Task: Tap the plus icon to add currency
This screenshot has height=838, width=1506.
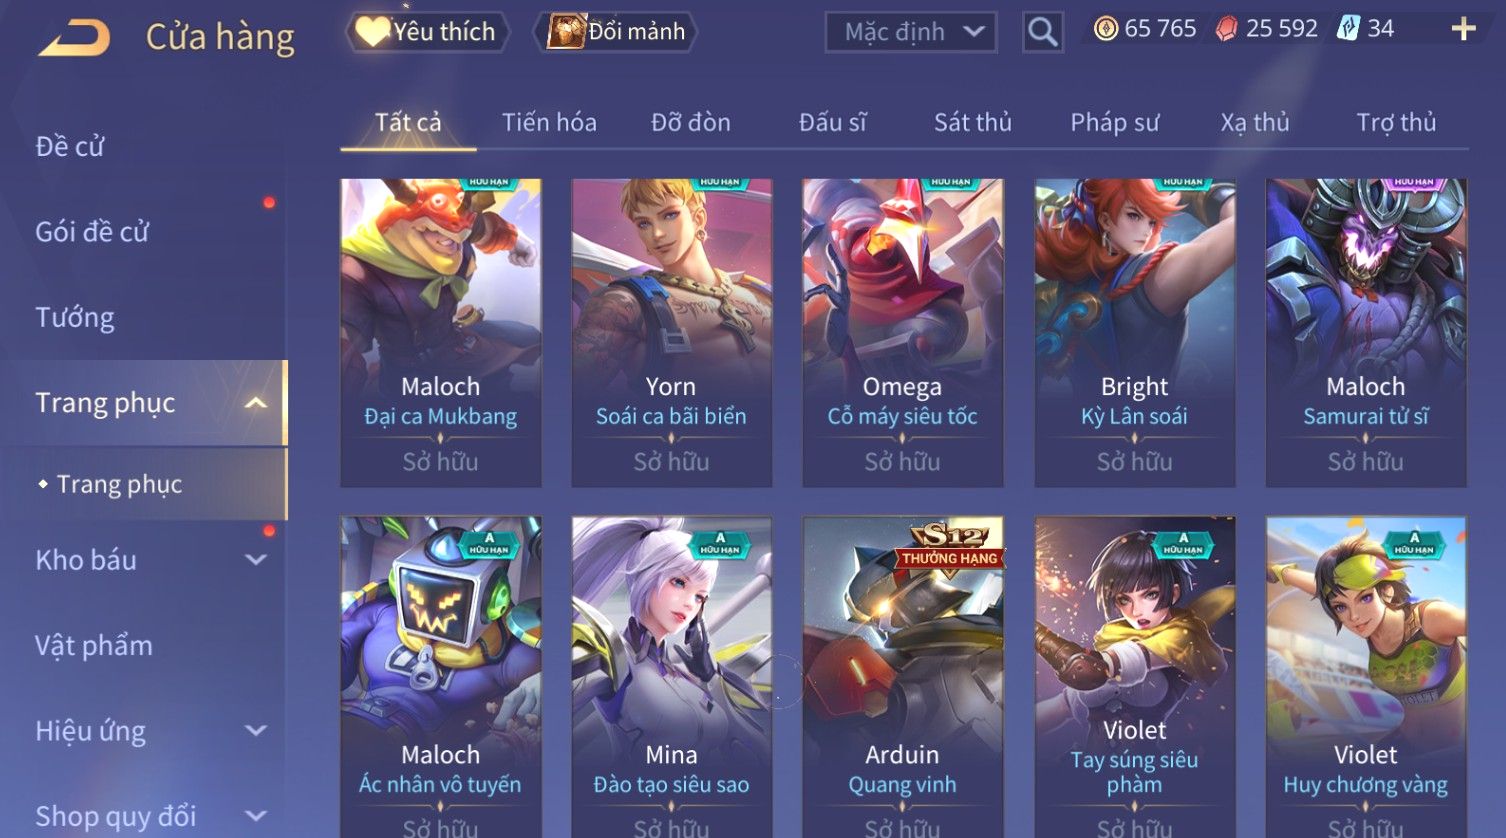Action: coord(1463,29)
